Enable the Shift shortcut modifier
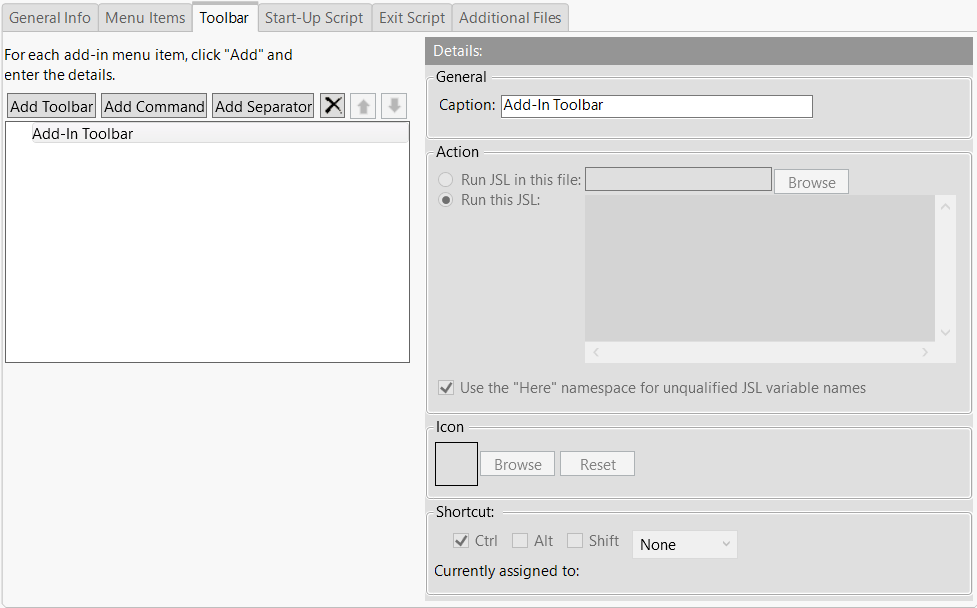Image resolution: width=977 pixels, height=608 pixels. tap(575, 540)
